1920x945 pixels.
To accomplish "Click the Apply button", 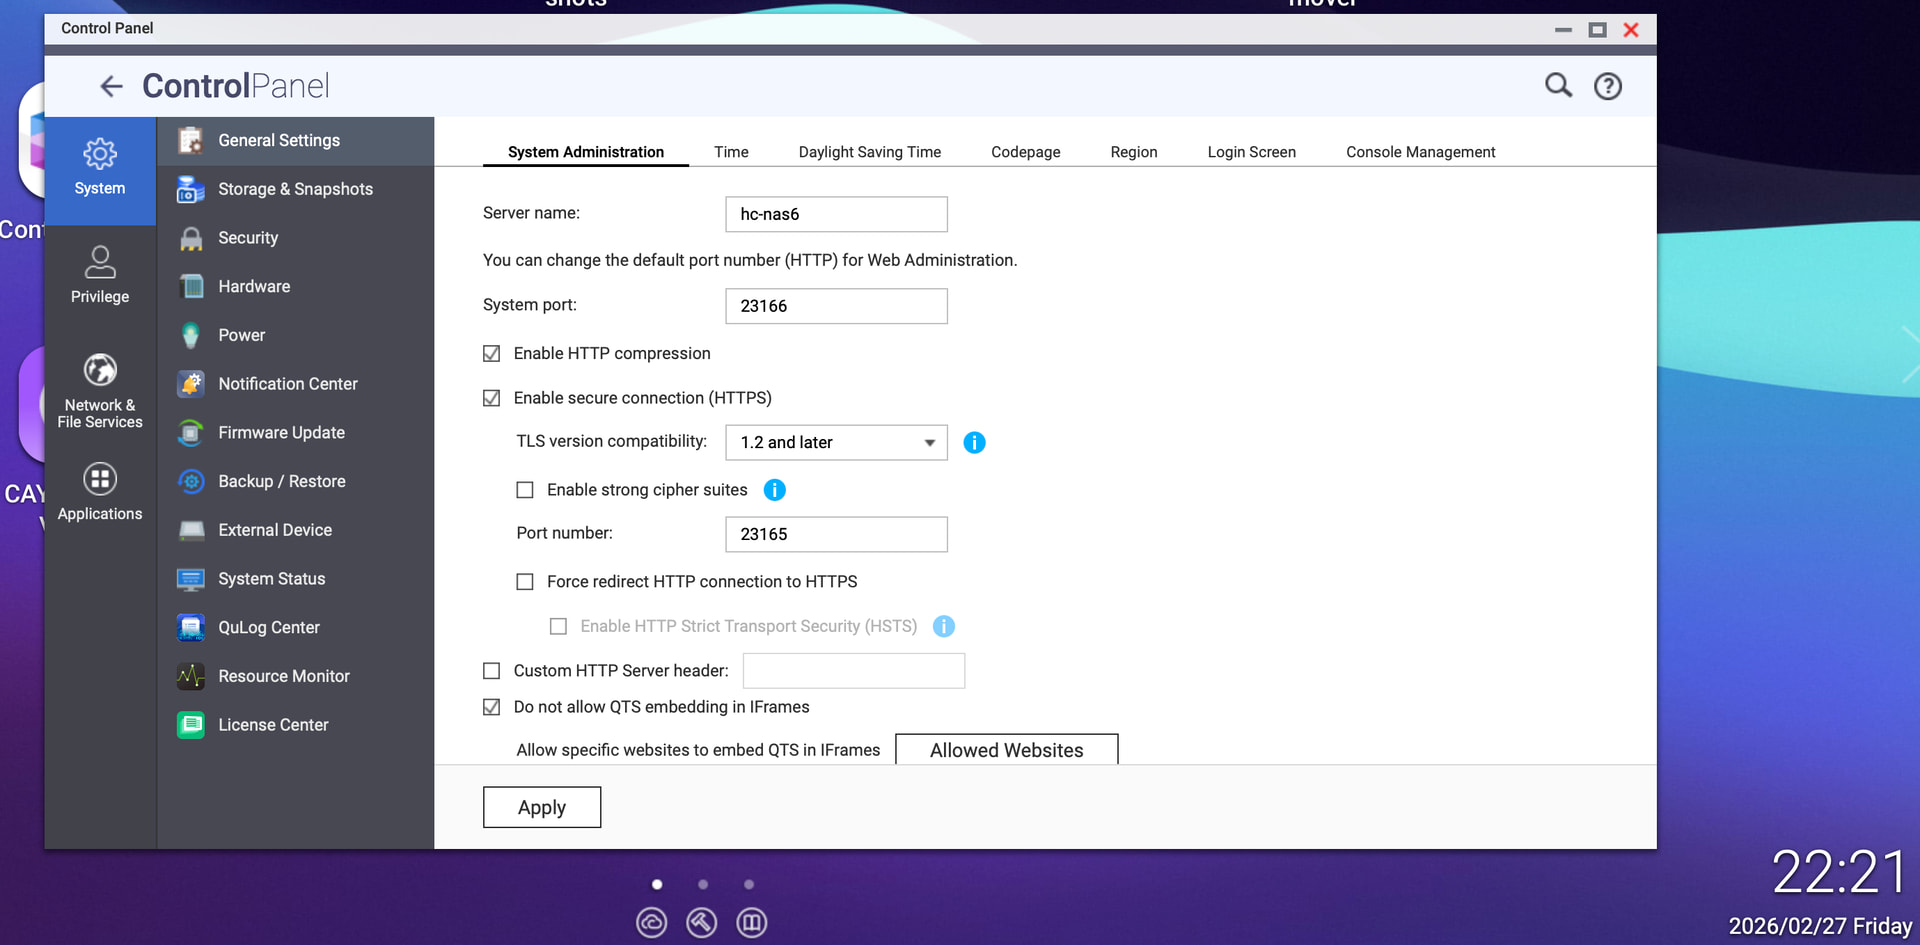I will coord(542,807).
